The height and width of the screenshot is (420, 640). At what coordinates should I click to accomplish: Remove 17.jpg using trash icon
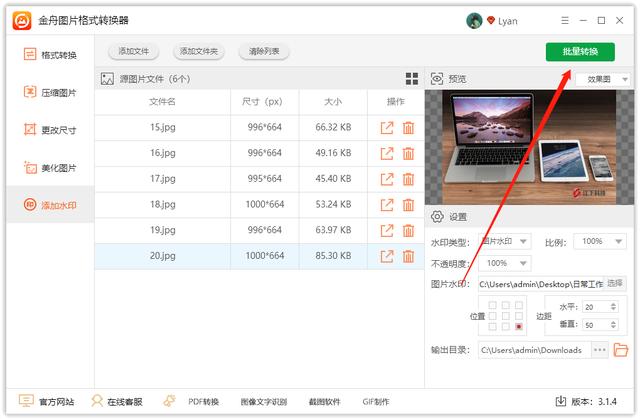point(408,179)
